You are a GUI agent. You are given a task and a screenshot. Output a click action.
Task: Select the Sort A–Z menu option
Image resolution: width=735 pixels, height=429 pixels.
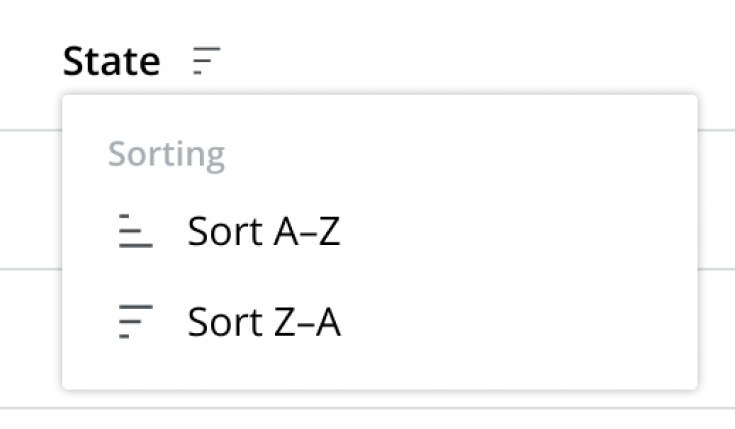[380, 231]
